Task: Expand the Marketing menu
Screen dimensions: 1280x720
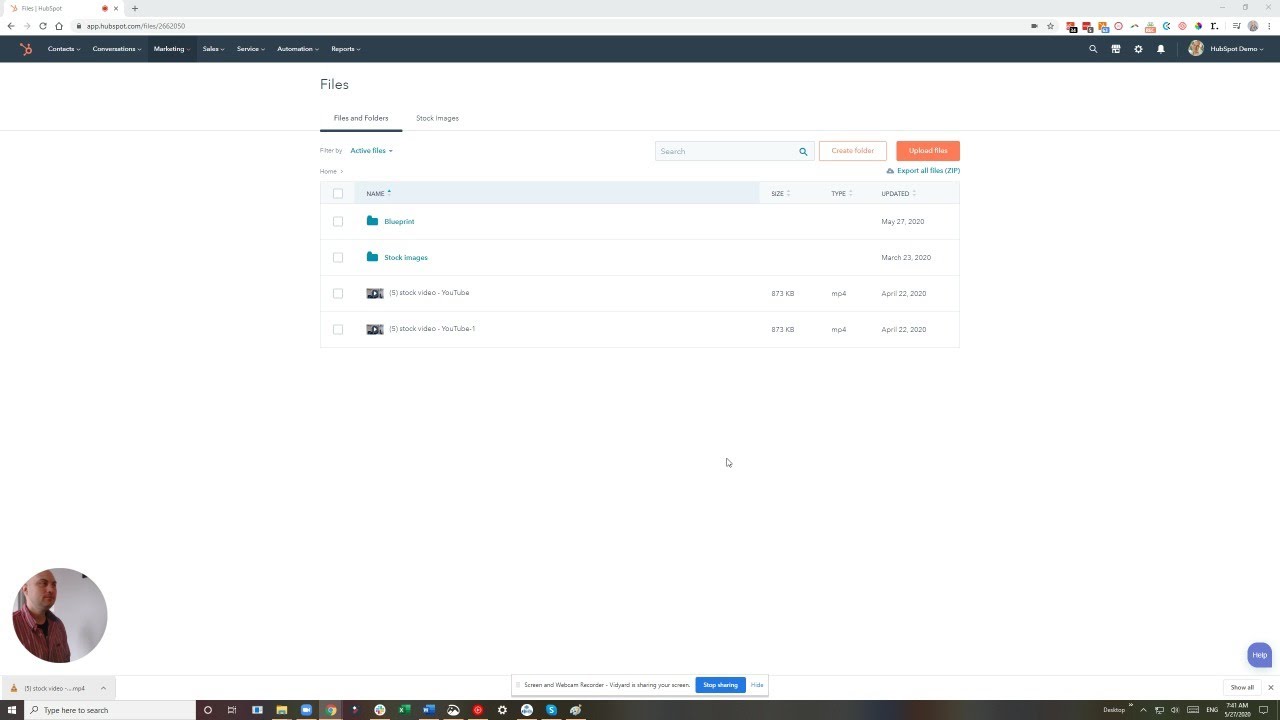Action: [171, 49]
